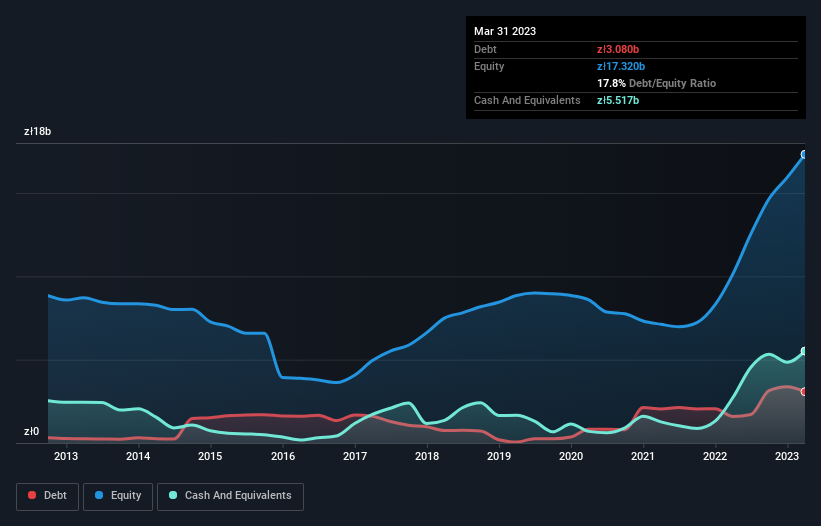The height and width of the screenshot is (526, 821).
Task: Click the red Debt endpoint marker
Action: tap(804, 391)
